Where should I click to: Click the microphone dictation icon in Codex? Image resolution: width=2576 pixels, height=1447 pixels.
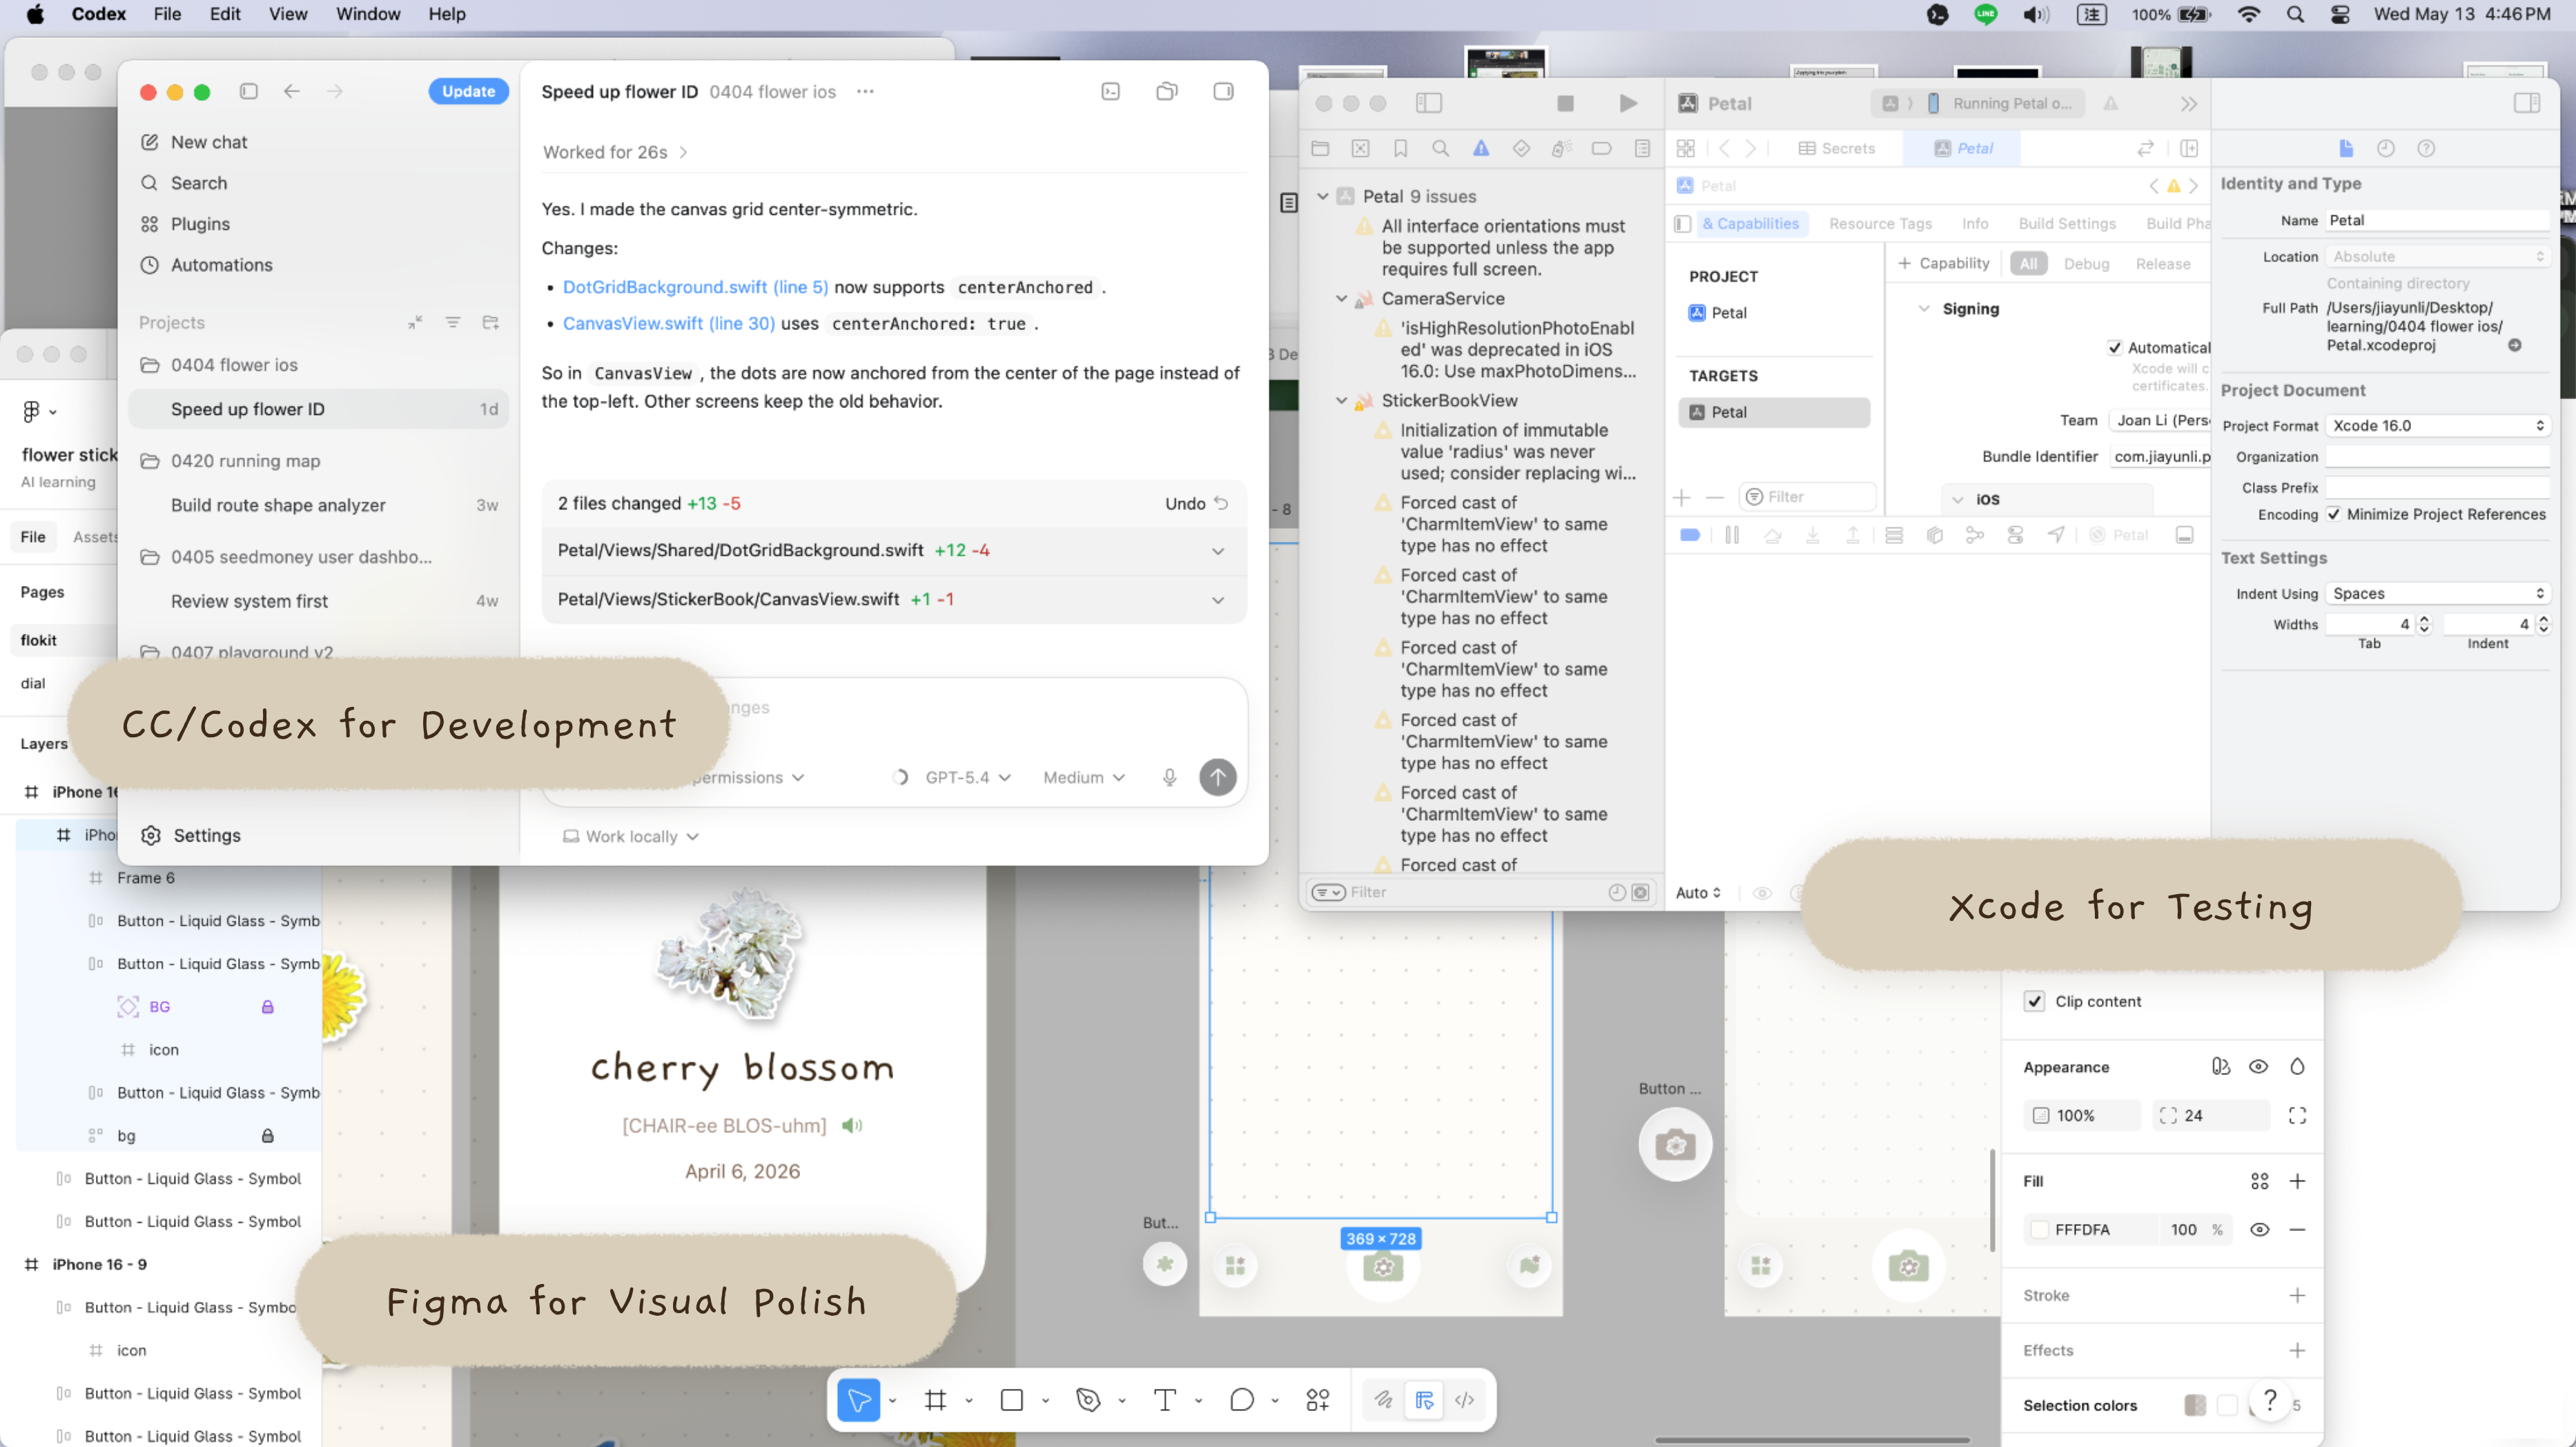(1169, 777)
